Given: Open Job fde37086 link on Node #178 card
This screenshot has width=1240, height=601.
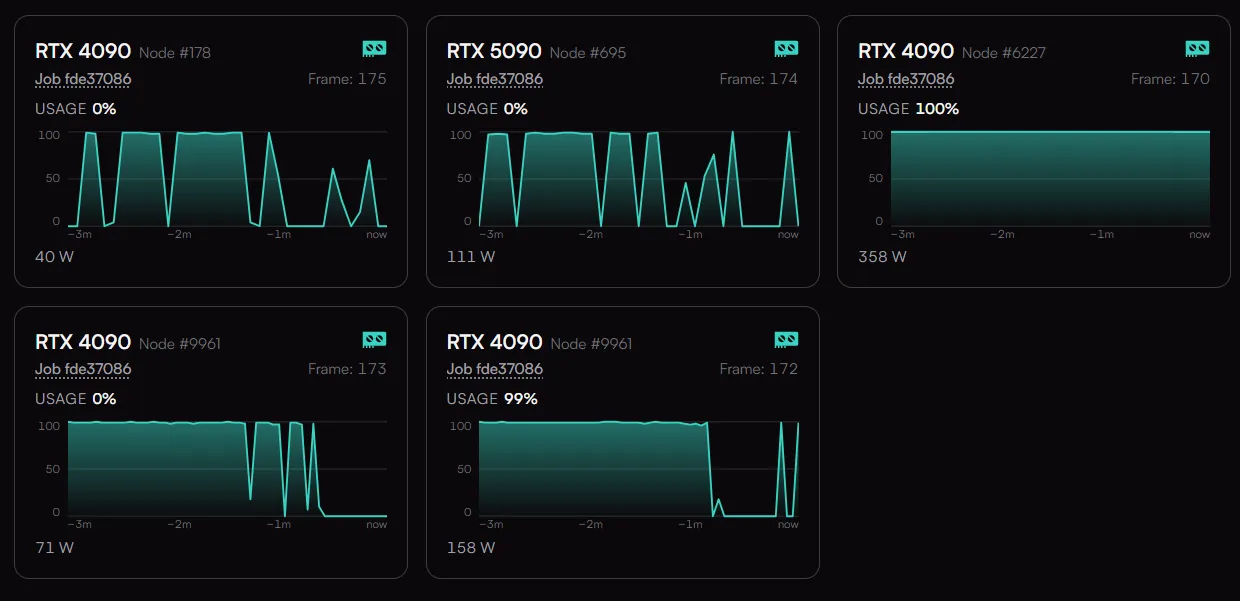Looking at the screenshot, I should (x=83, y=79).
